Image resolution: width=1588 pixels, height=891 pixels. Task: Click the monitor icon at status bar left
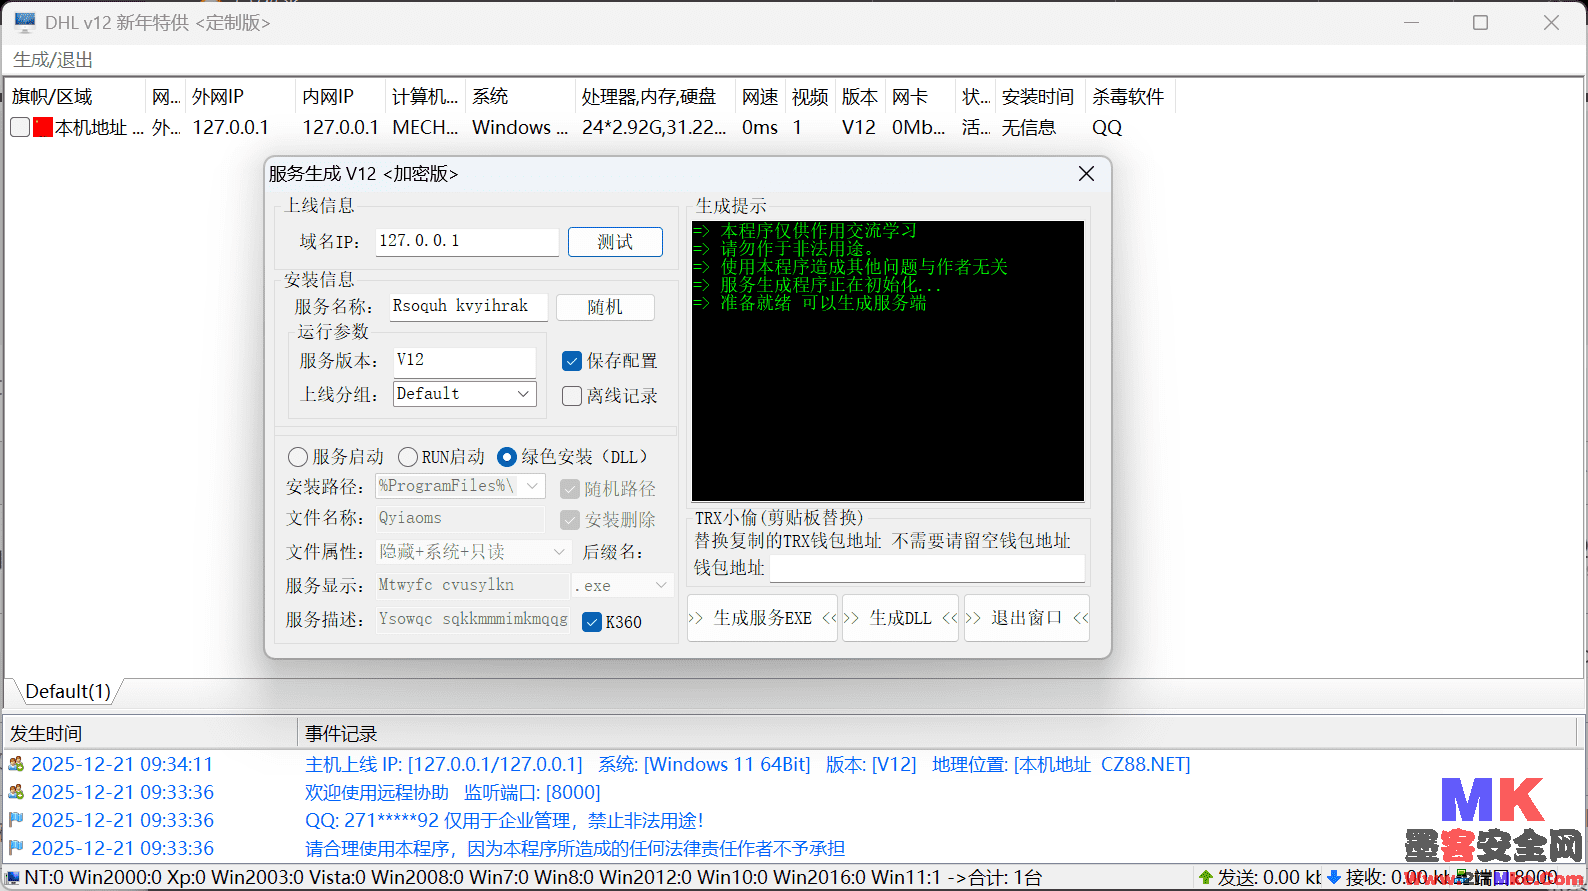coord(12,877)
